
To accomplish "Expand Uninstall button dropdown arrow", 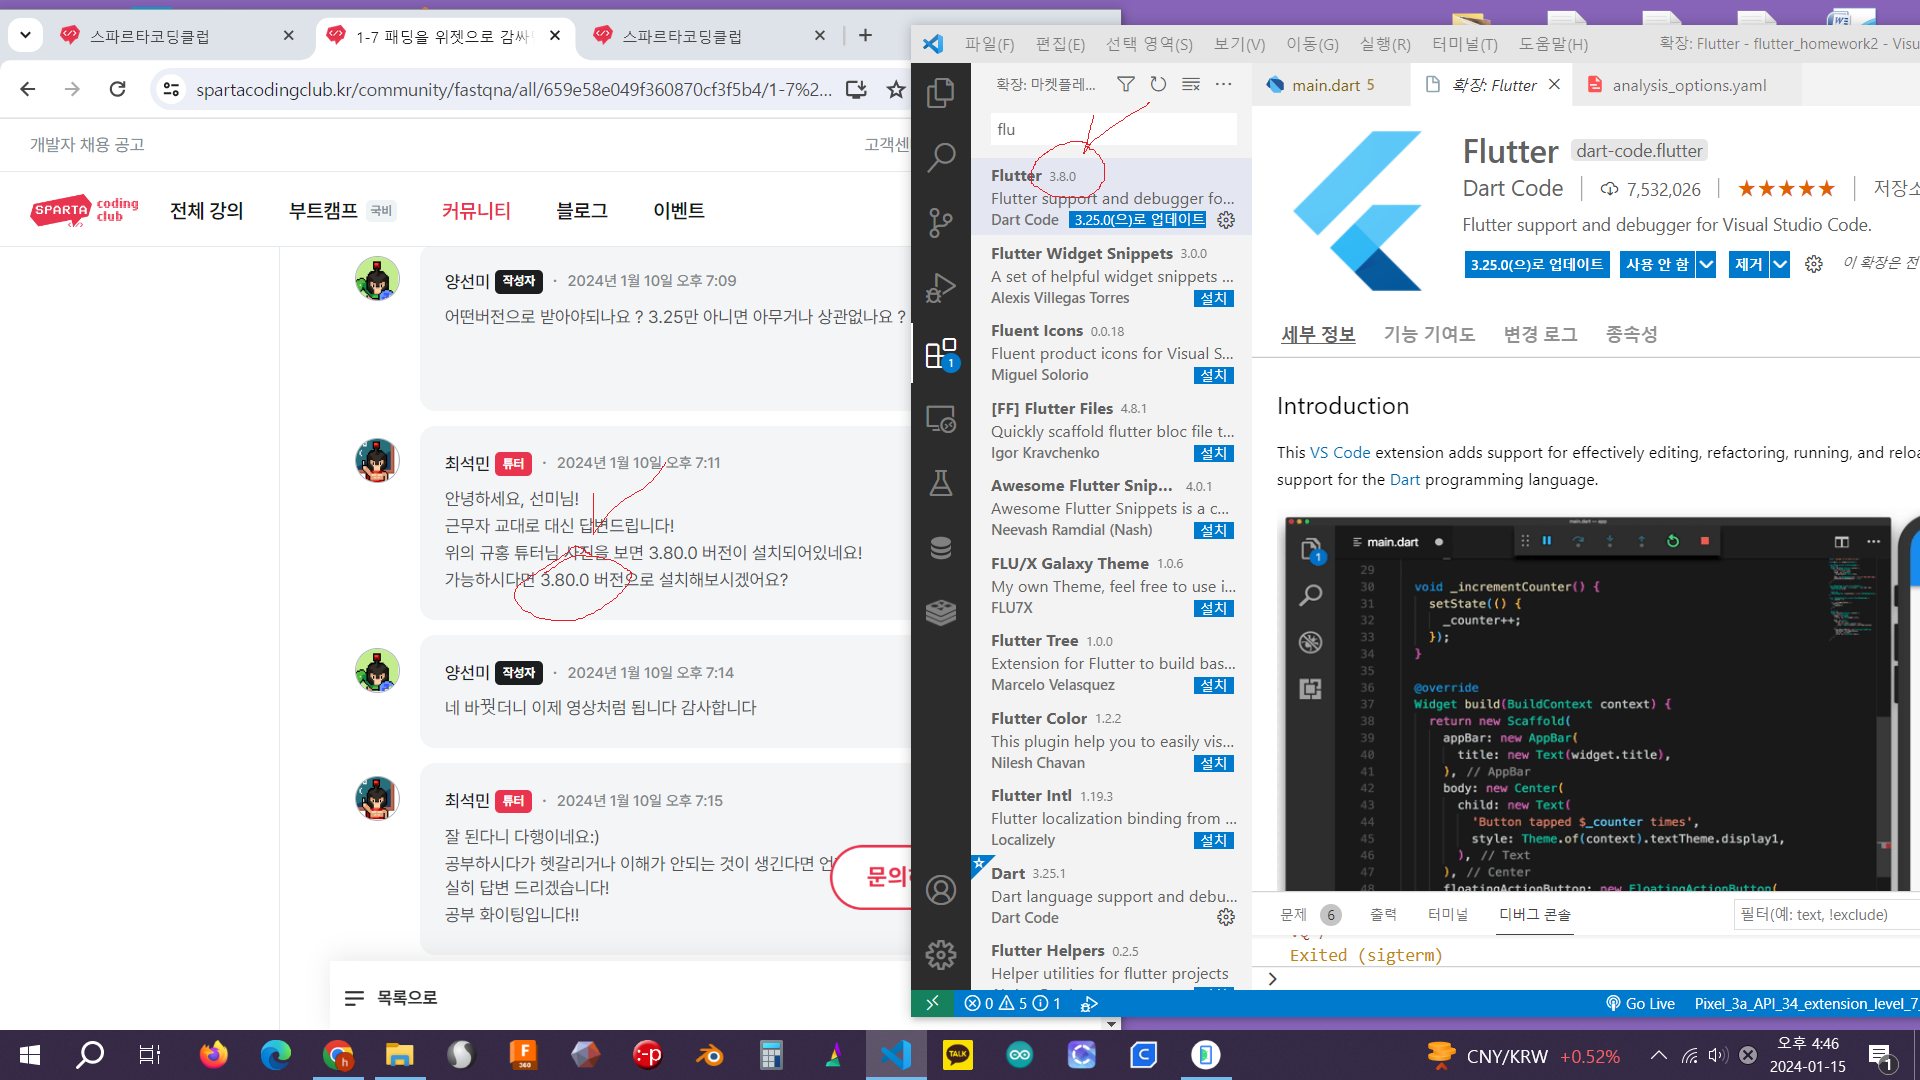I will click(x=1780, y=265).
